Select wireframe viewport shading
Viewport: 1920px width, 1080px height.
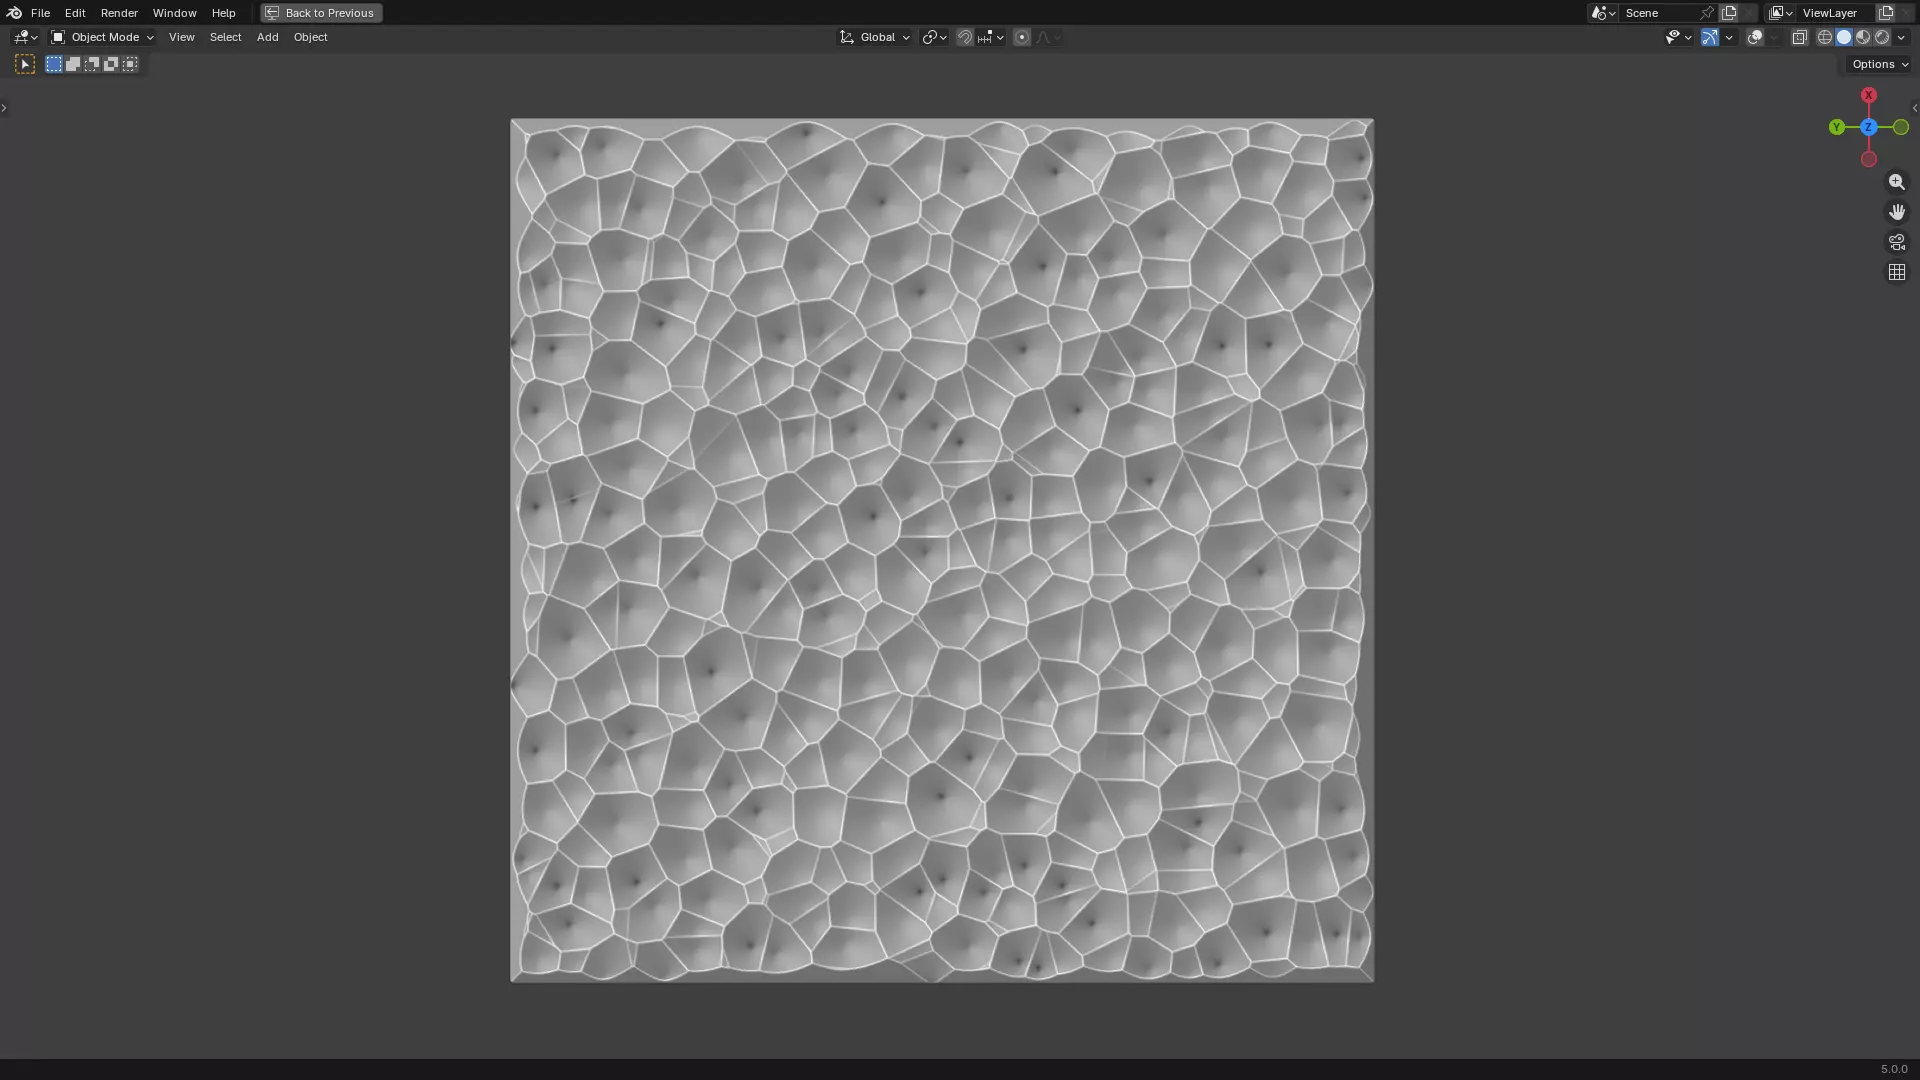click(1825, 37)
